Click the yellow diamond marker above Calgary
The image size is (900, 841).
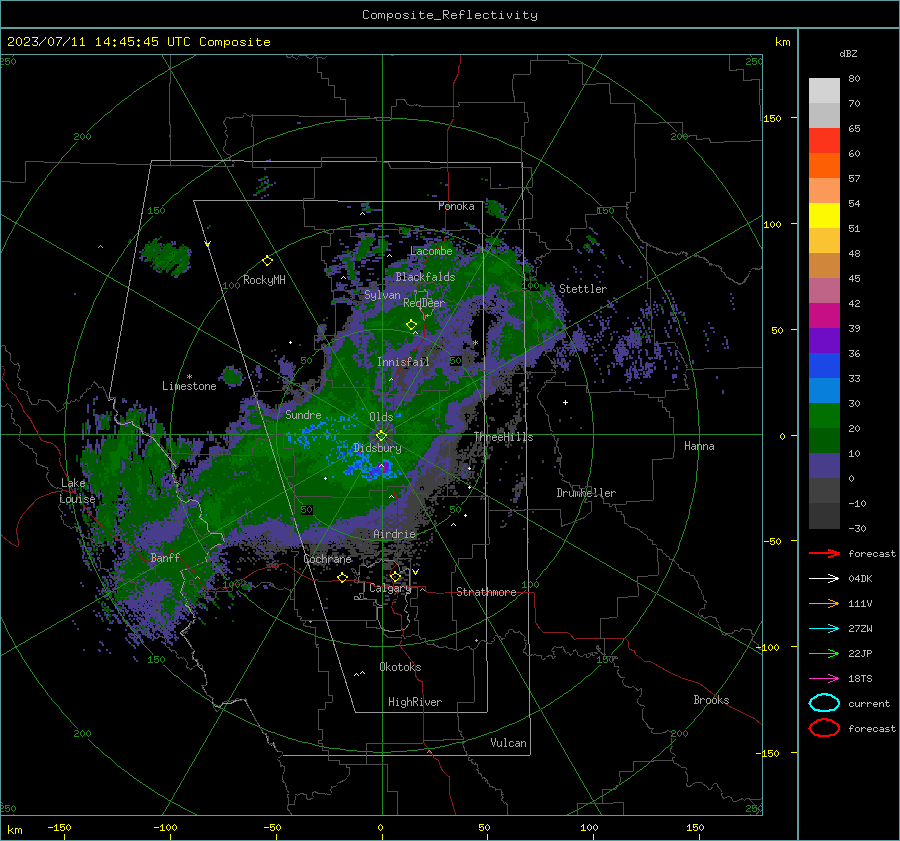[x=395, y=576]
